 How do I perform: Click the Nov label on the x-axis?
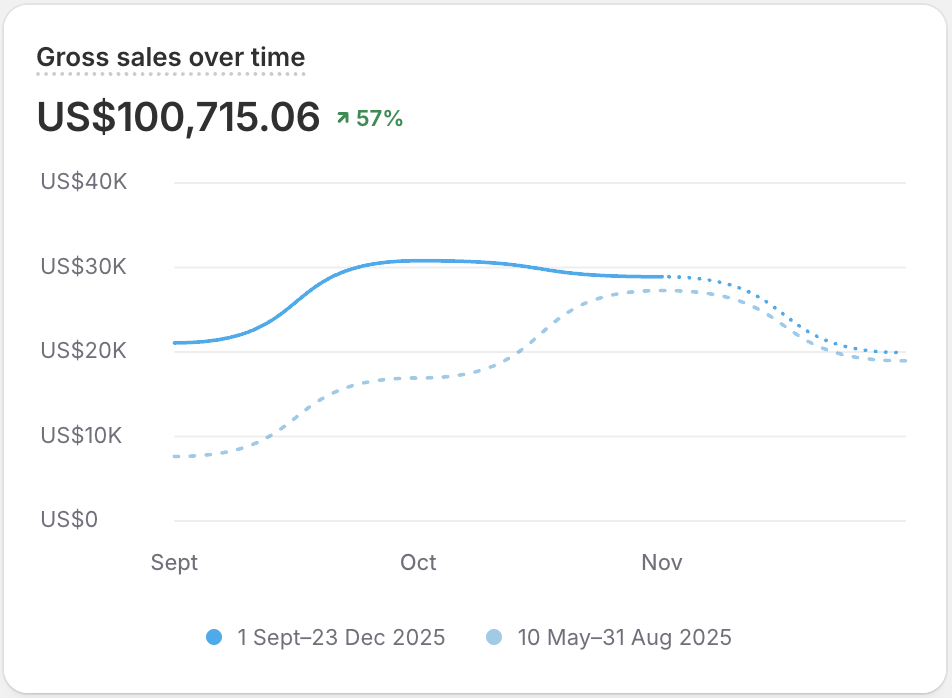pyautogui.click(x=662, y=562)
